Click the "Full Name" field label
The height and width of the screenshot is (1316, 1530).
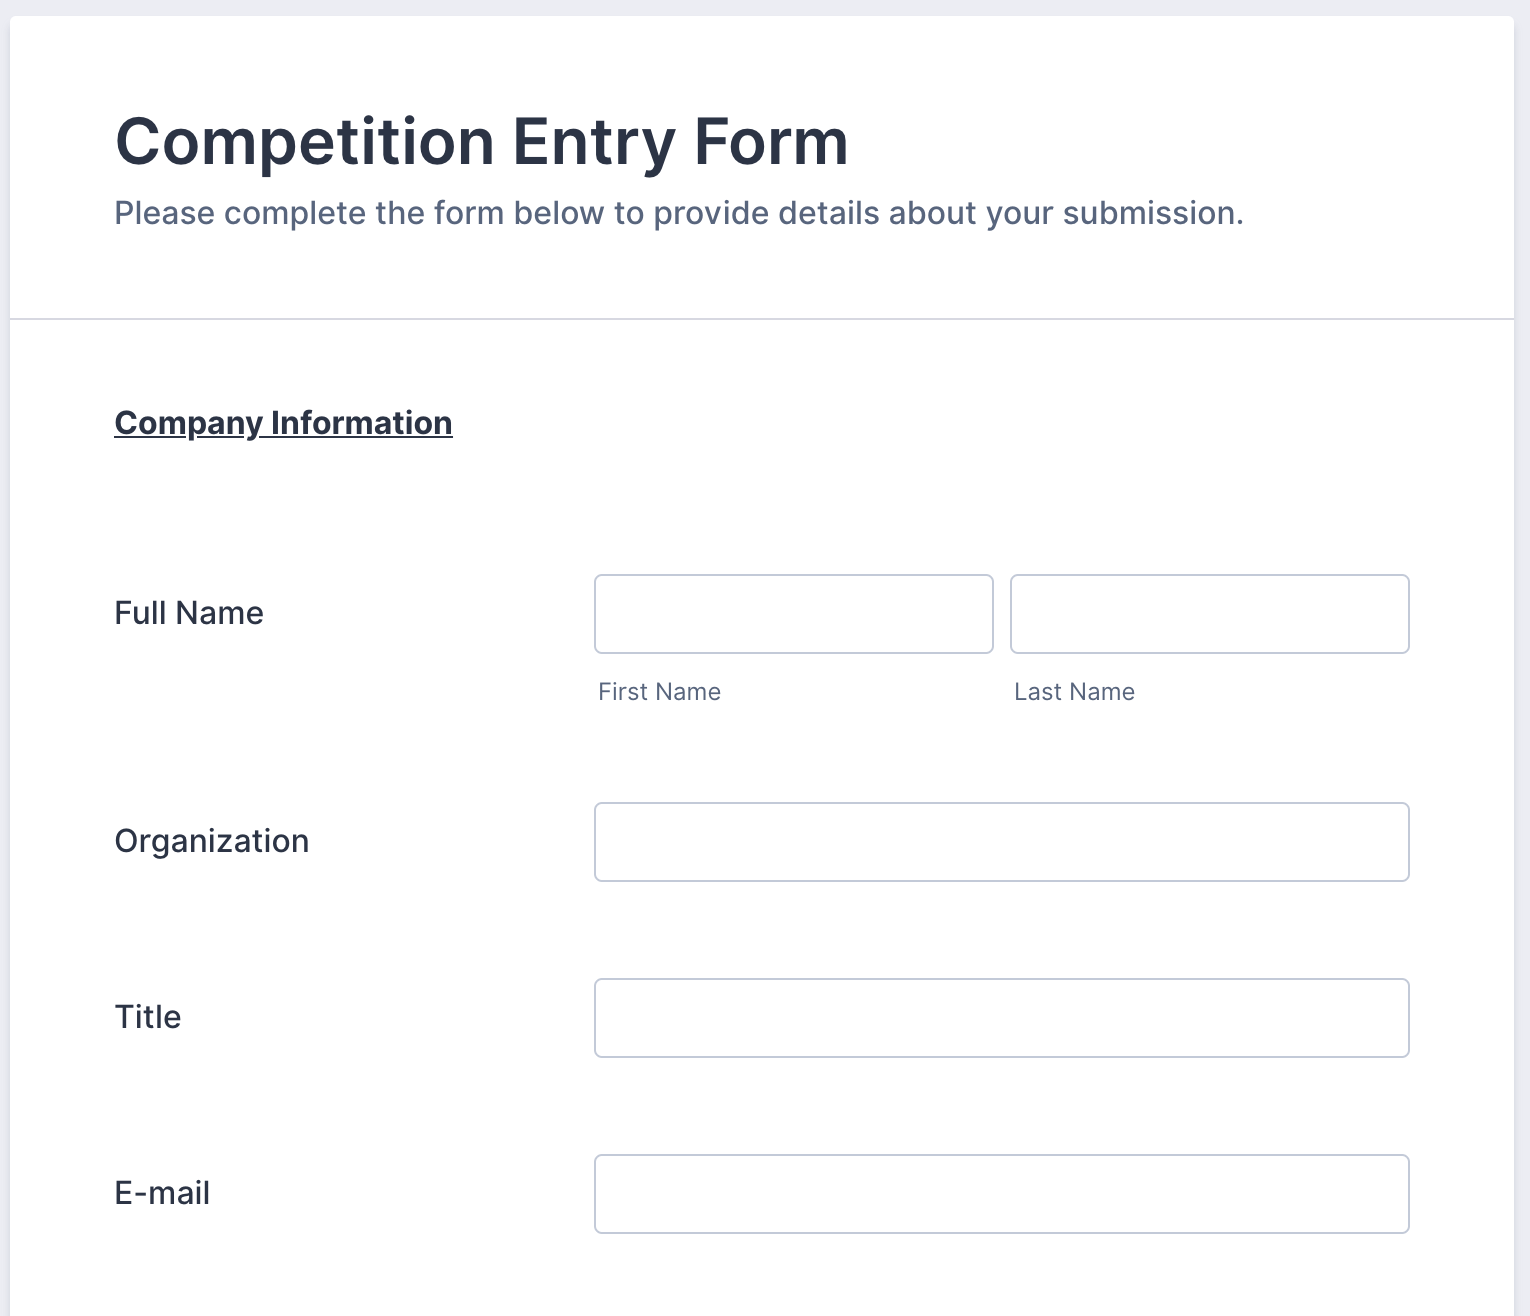tap(189, 613)
